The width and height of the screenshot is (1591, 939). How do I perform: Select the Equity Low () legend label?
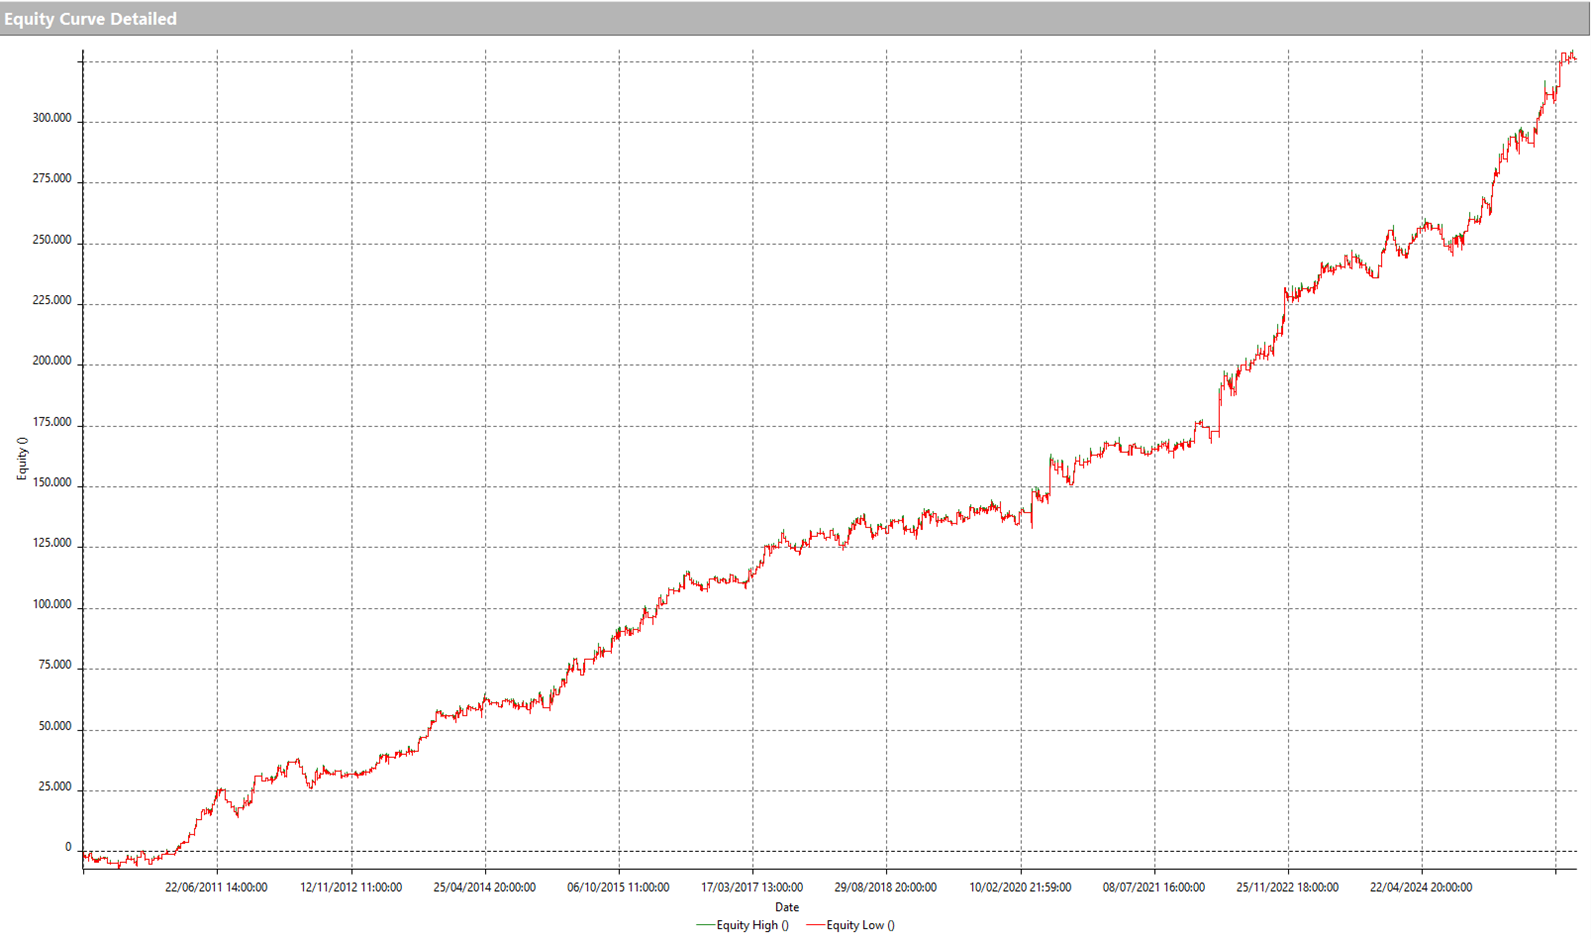tap(860, 925)
